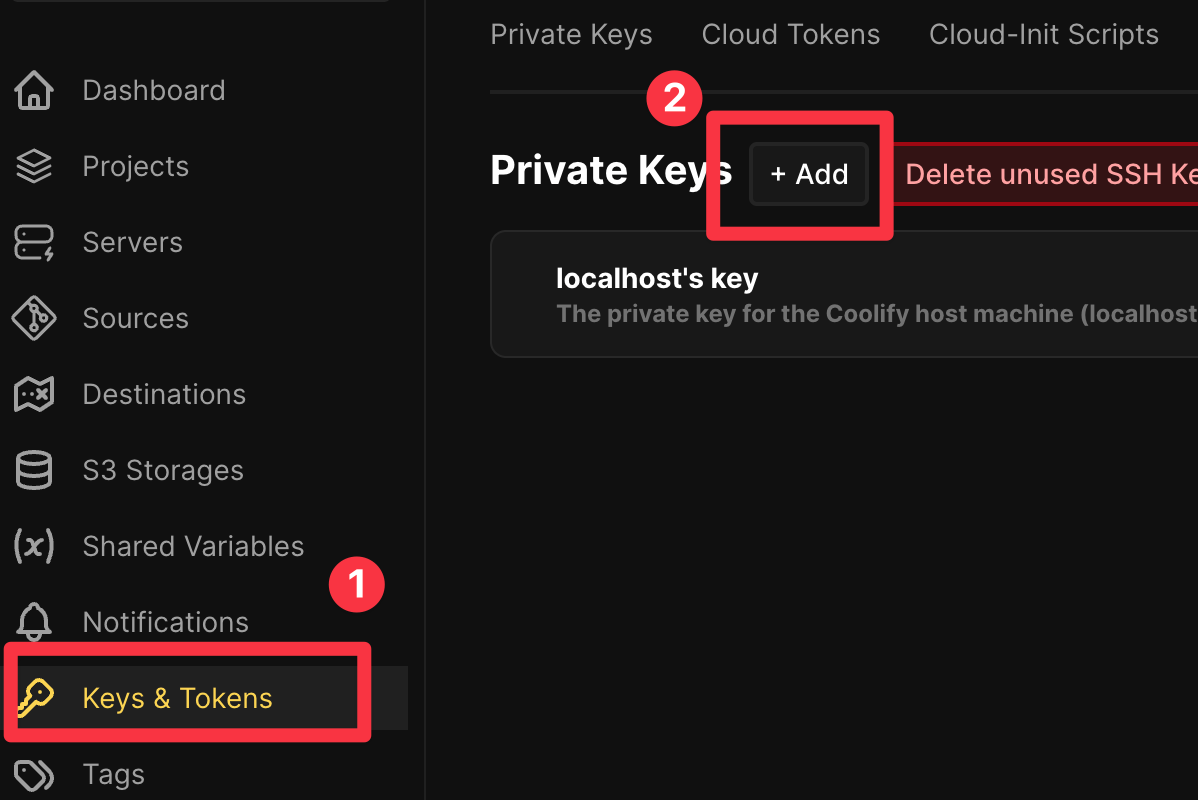Choose the Dashboard text label in sidebar
1198x800 pixels.
pos(153,91)
